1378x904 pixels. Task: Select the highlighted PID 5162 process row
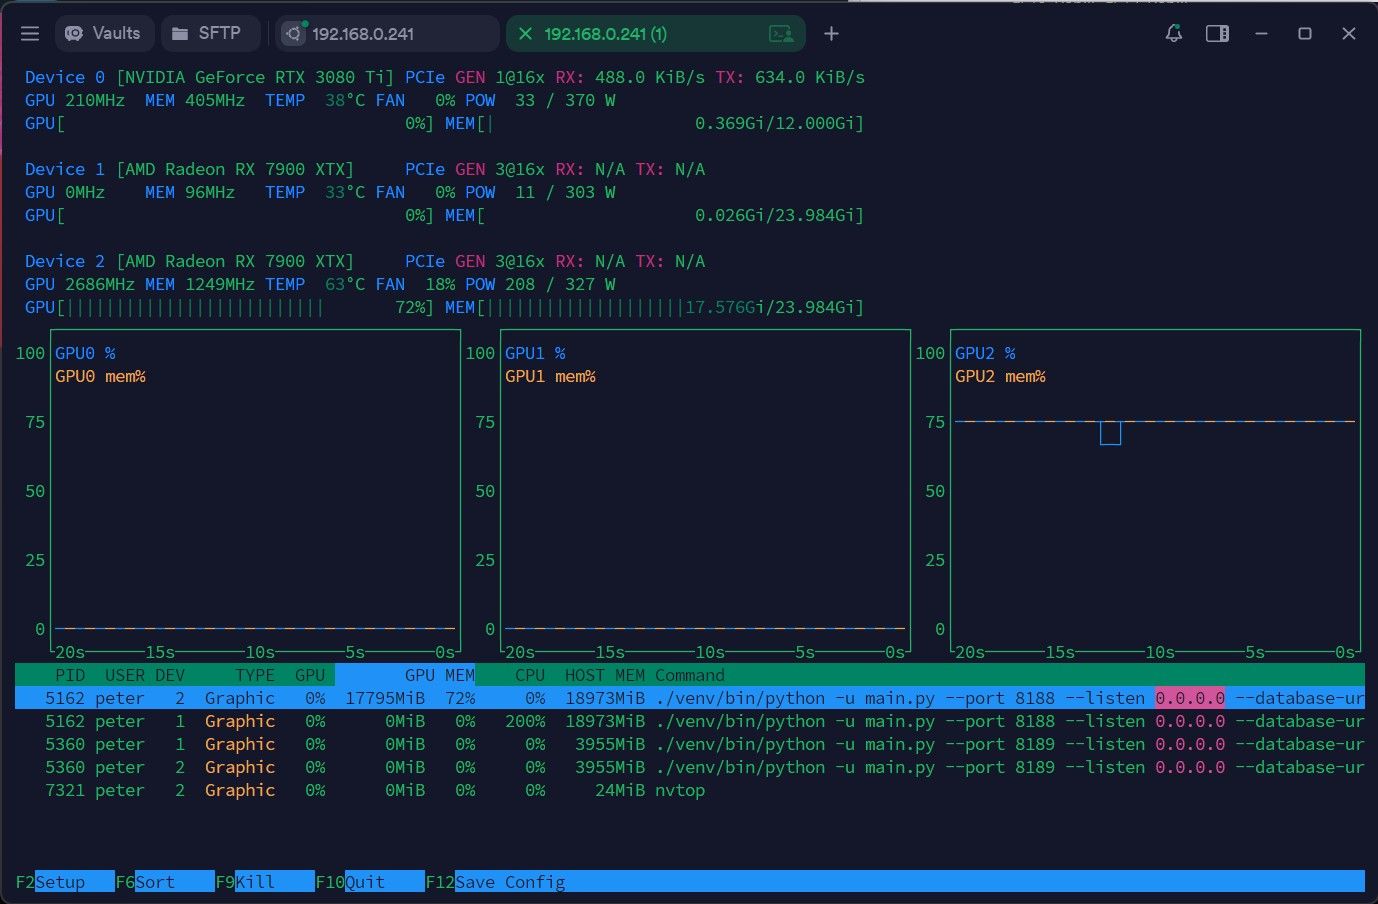[x=690, y=698]
